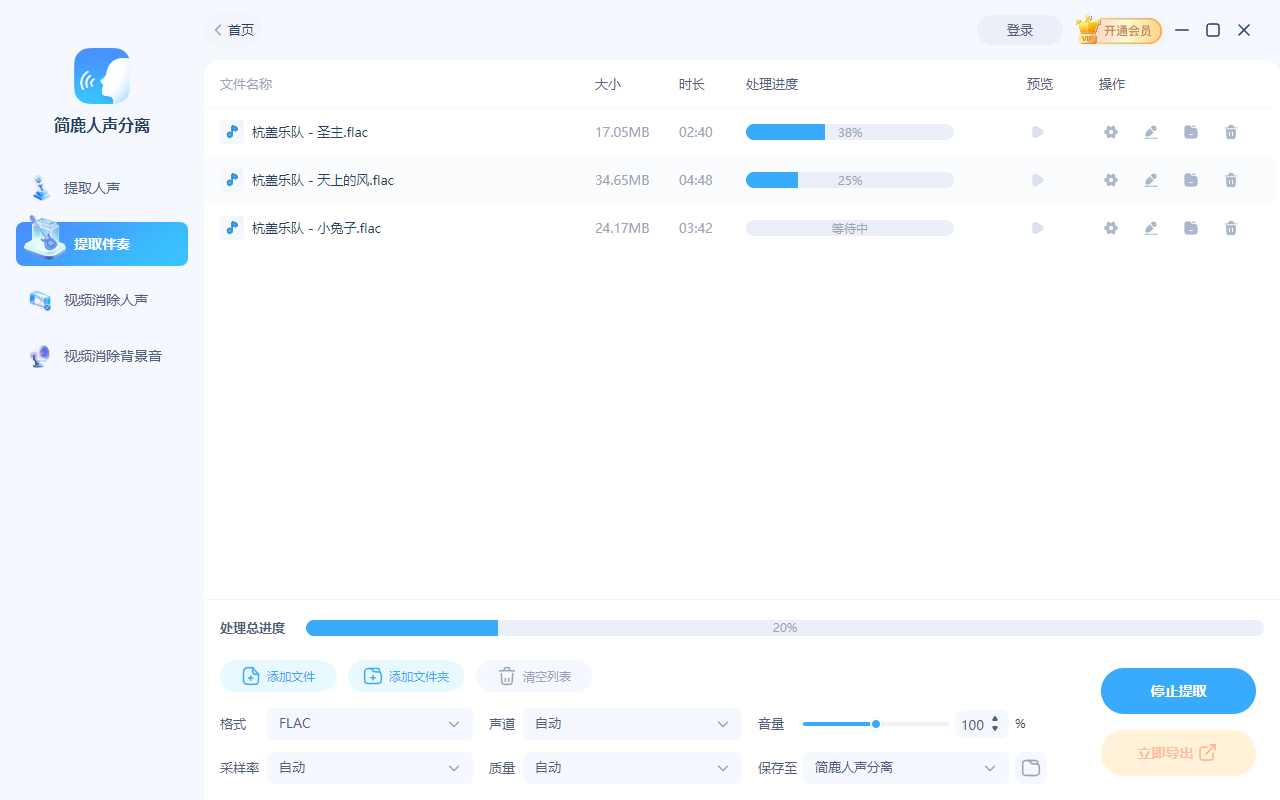Viewport: 1280px width, 800px height.
Task: Go back to 首页
Action: click(x=234, y=30)
